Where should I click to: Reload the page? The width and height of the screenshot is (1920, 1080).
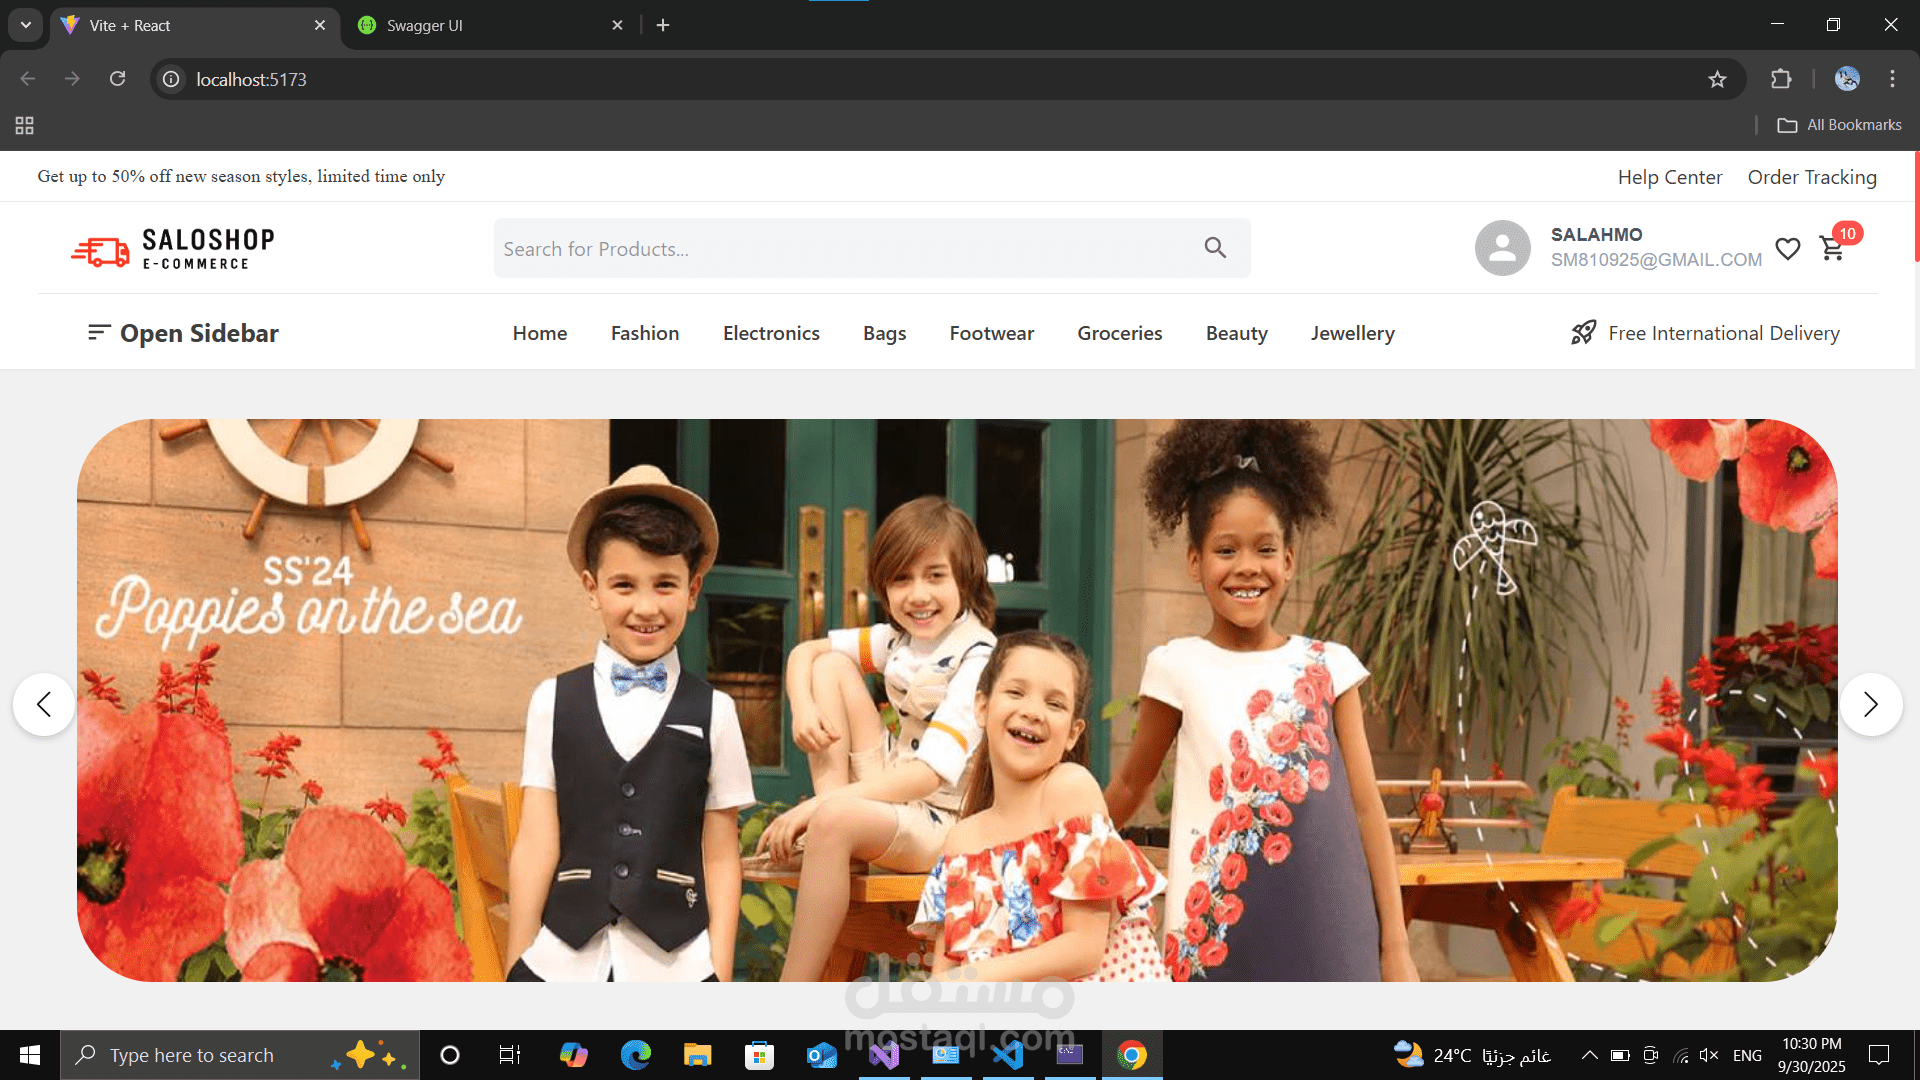(117, 79)
